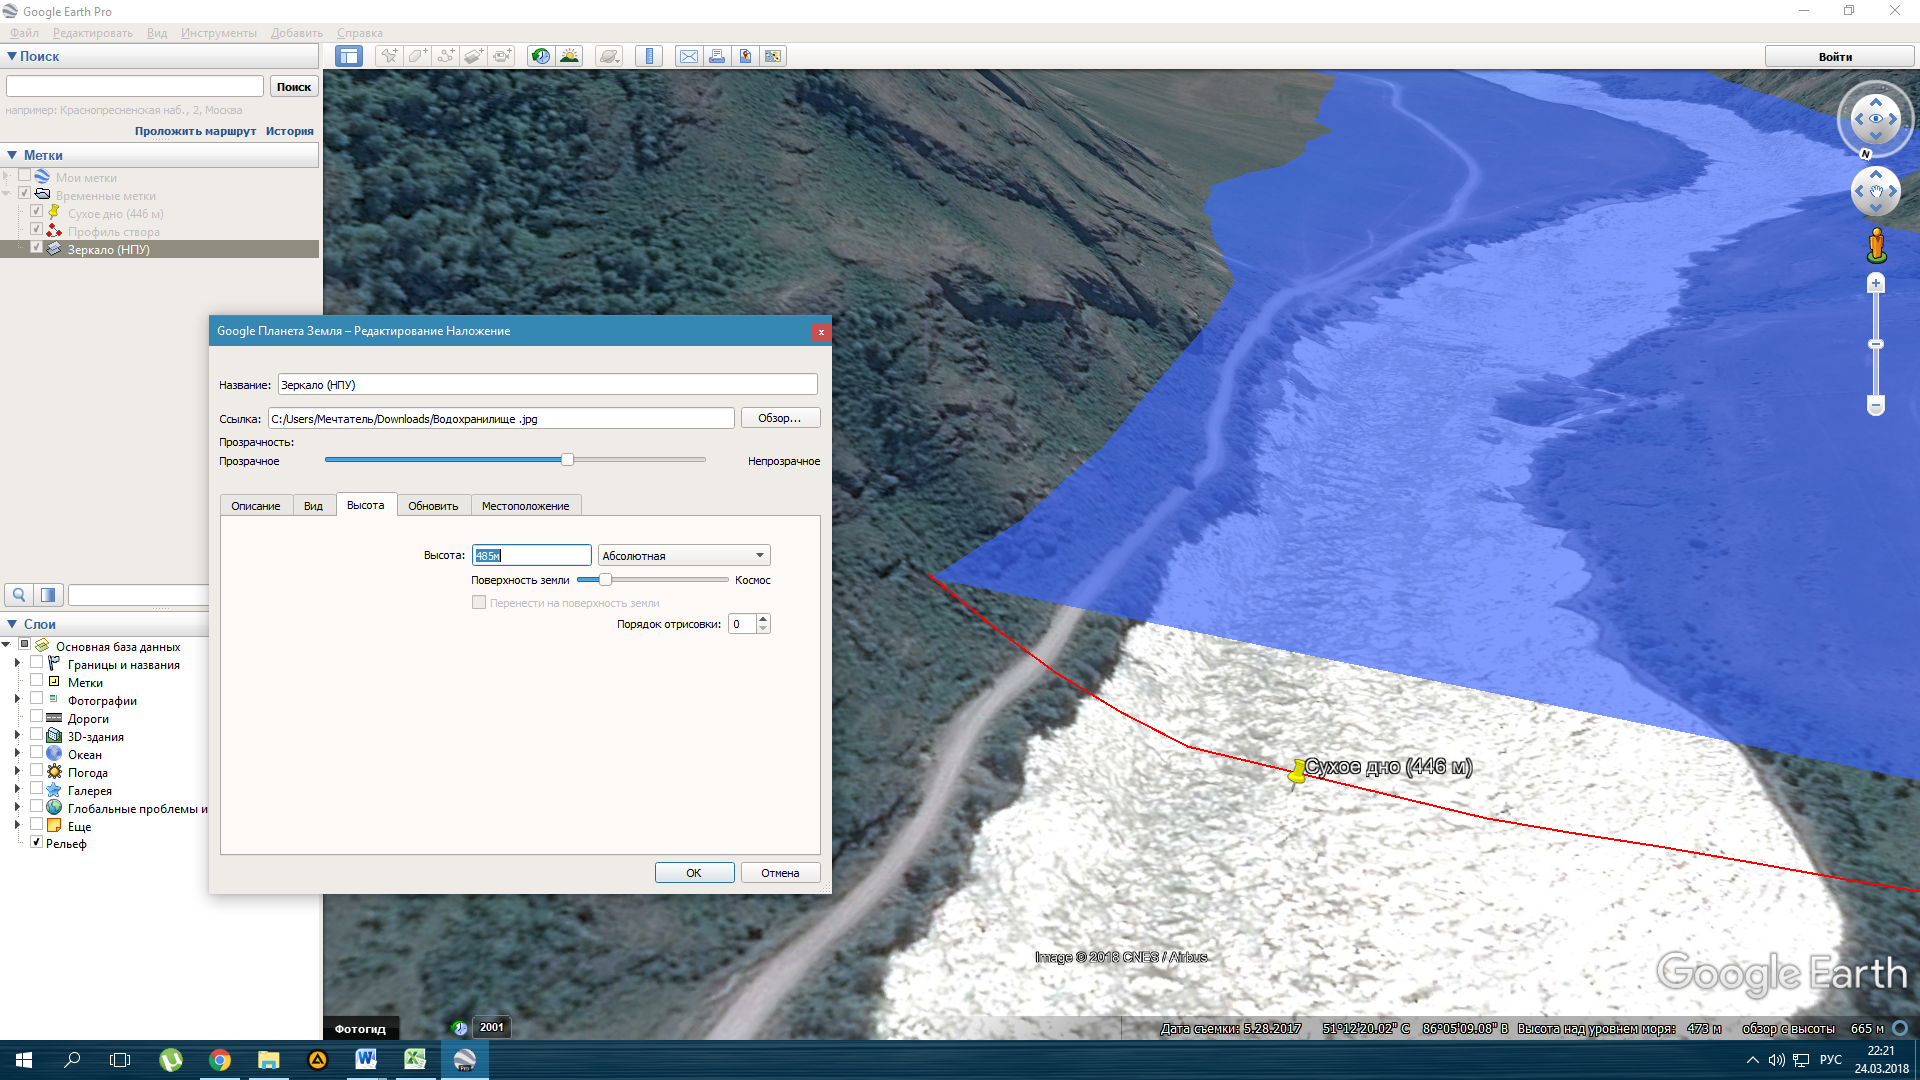The height and width of the screenshot is (1080, 1920).
Task: Open the planet switcher icon
Action: [x=609, y=56]
